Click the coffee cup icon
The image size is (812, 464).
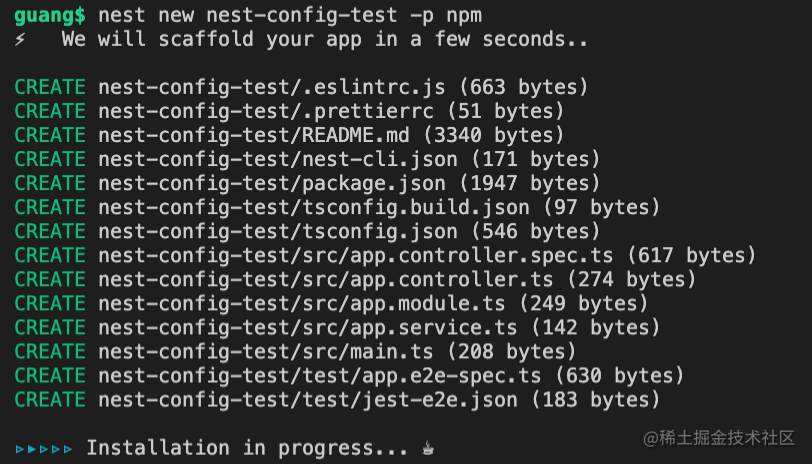426,448
